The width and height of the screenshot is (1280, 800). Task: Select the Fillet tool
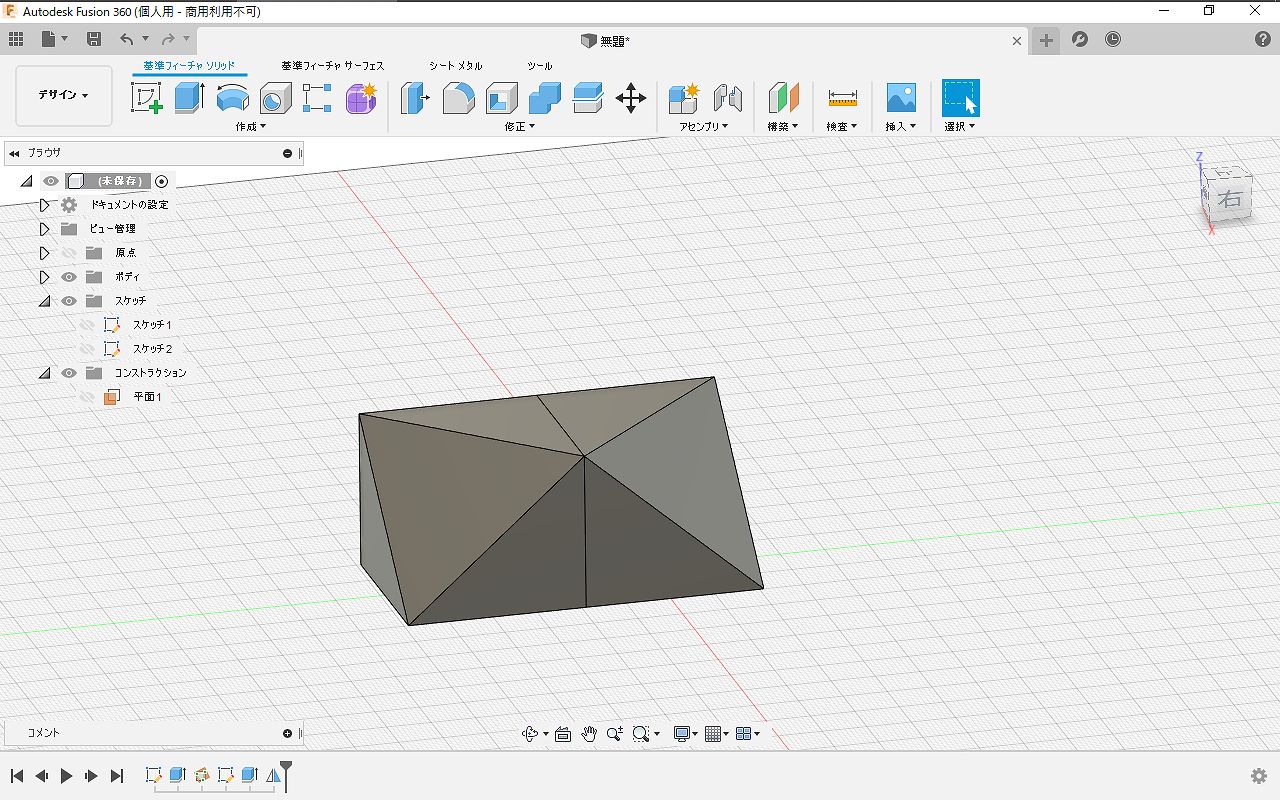pos(458,98)
